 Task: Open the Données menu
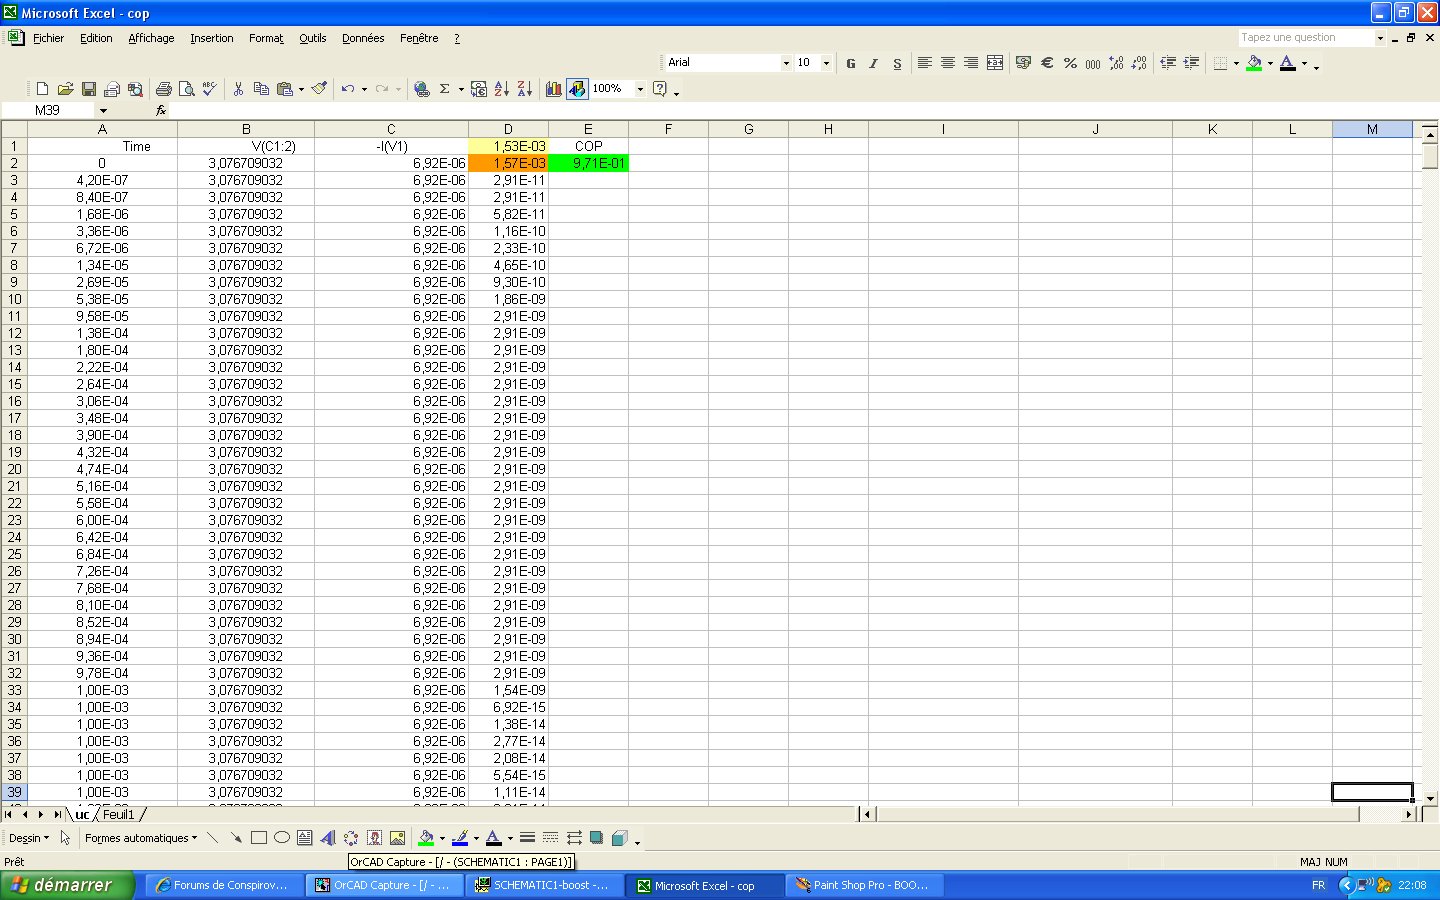(363, 38)
